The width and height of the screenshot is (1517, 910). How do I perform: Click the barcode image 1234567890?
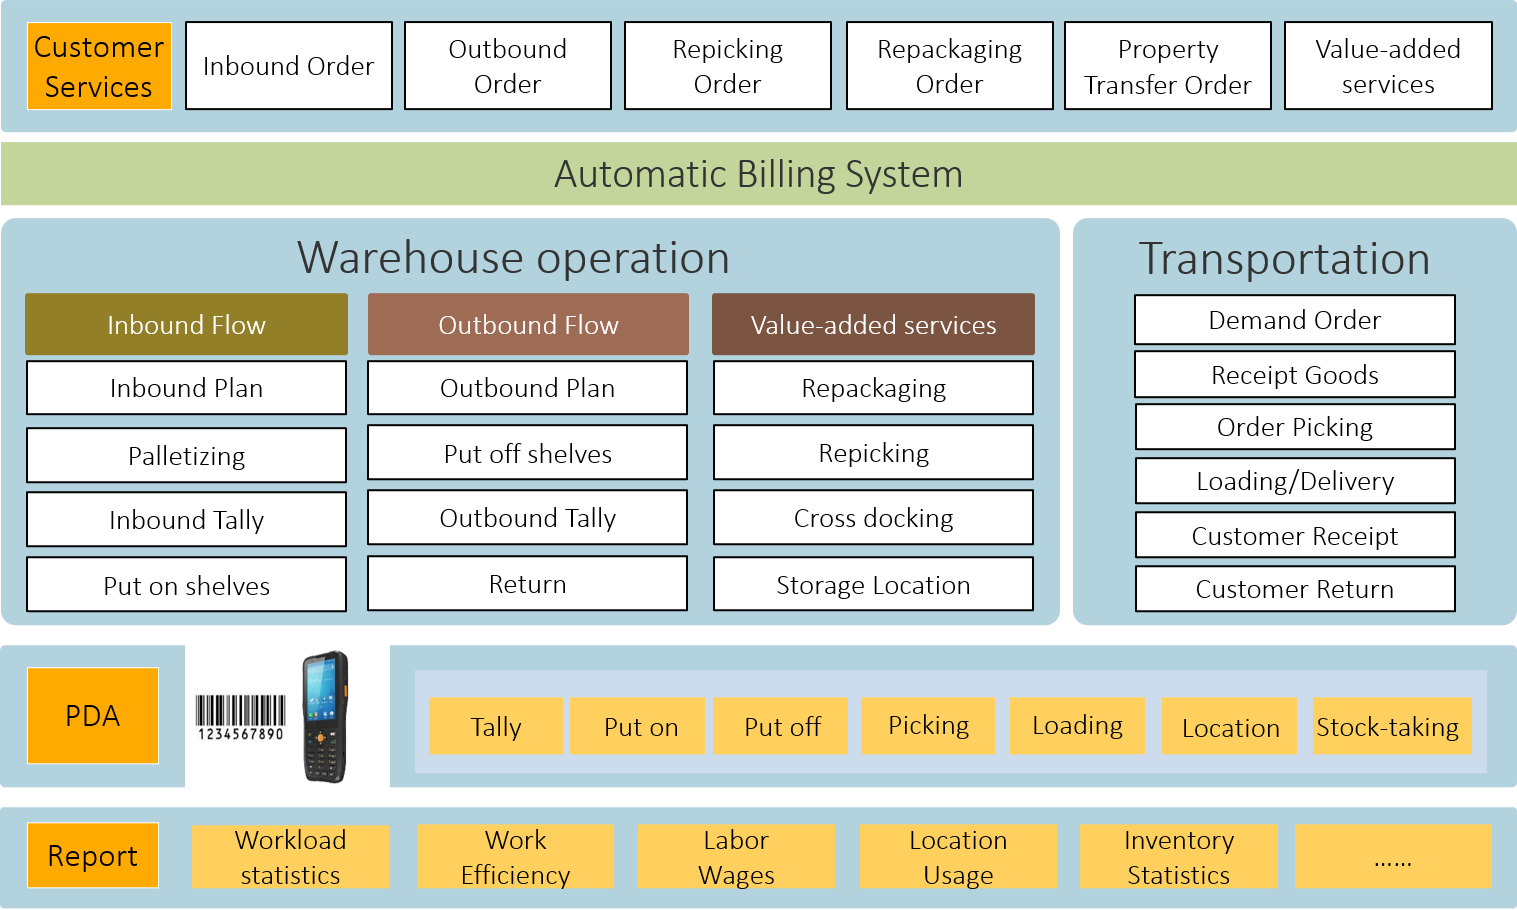[x=240, y=717]
